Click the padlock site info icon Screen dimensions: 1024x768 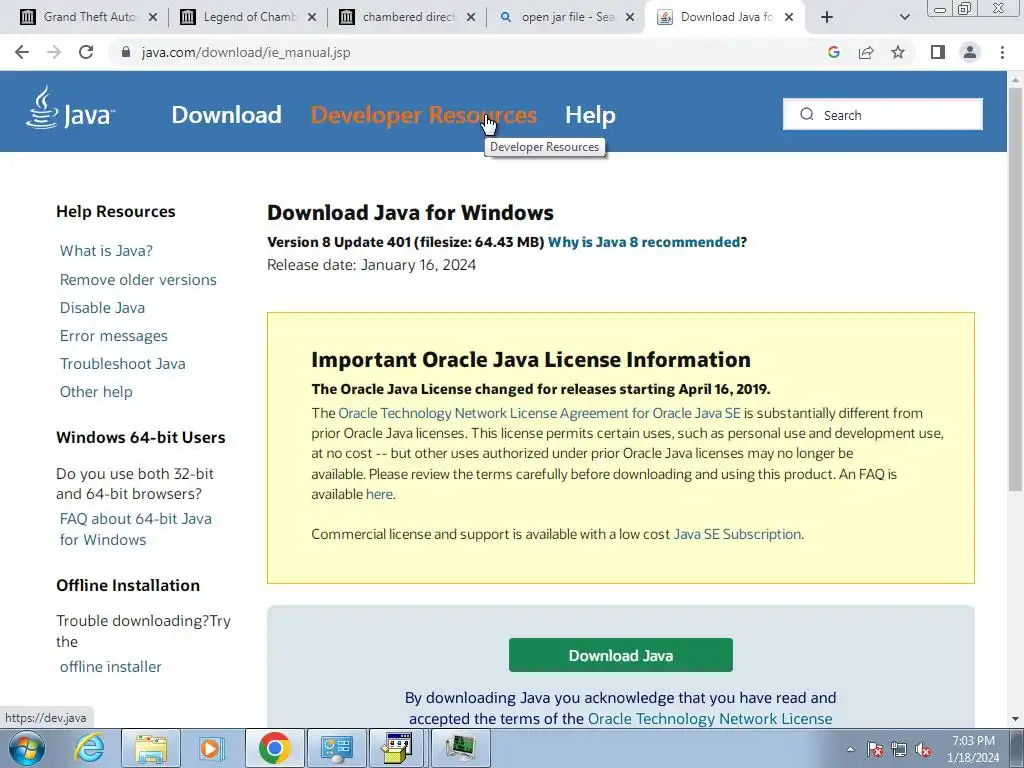(127, 52)
